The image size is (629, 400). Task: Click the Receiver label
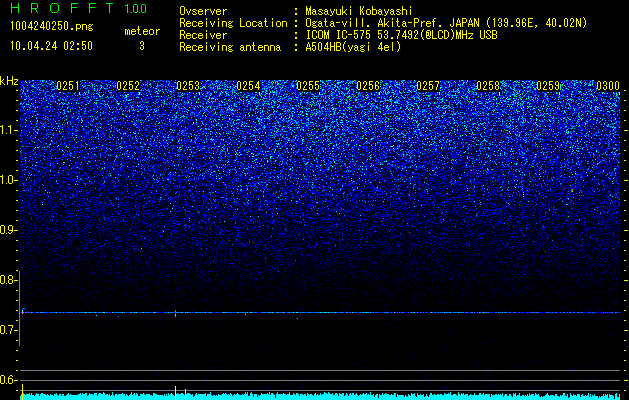(x=203, y=35)
